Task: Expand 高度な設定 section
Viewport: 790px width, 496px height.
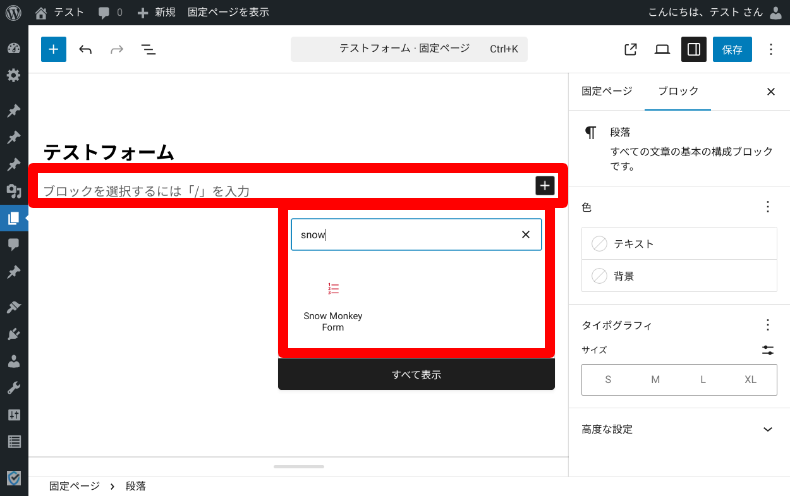Action: coord(679,429)
